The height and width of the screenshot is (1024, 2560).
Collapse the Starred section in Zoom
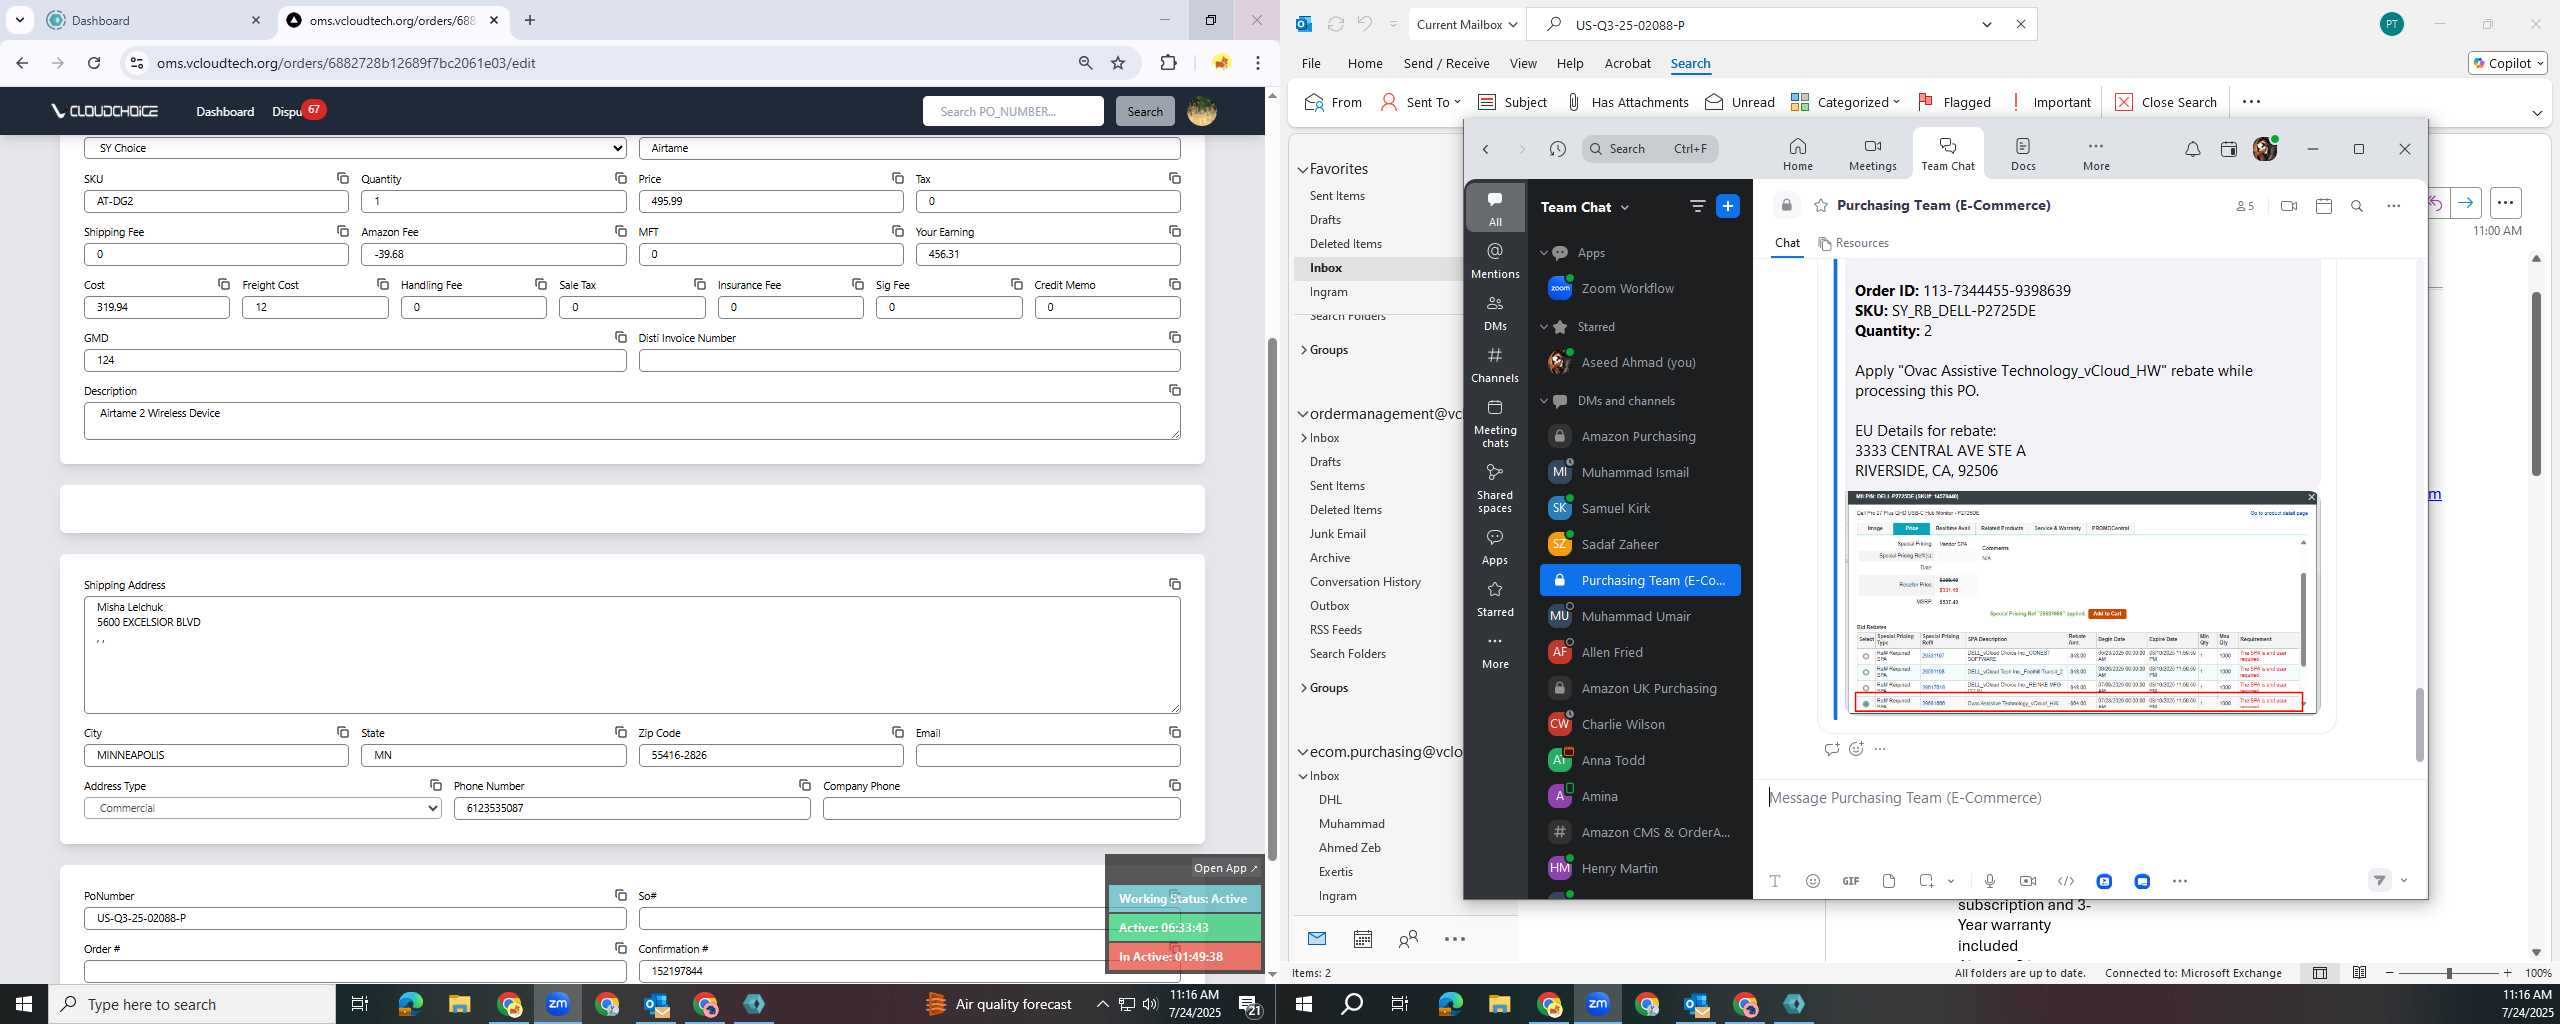[1544, 327]
